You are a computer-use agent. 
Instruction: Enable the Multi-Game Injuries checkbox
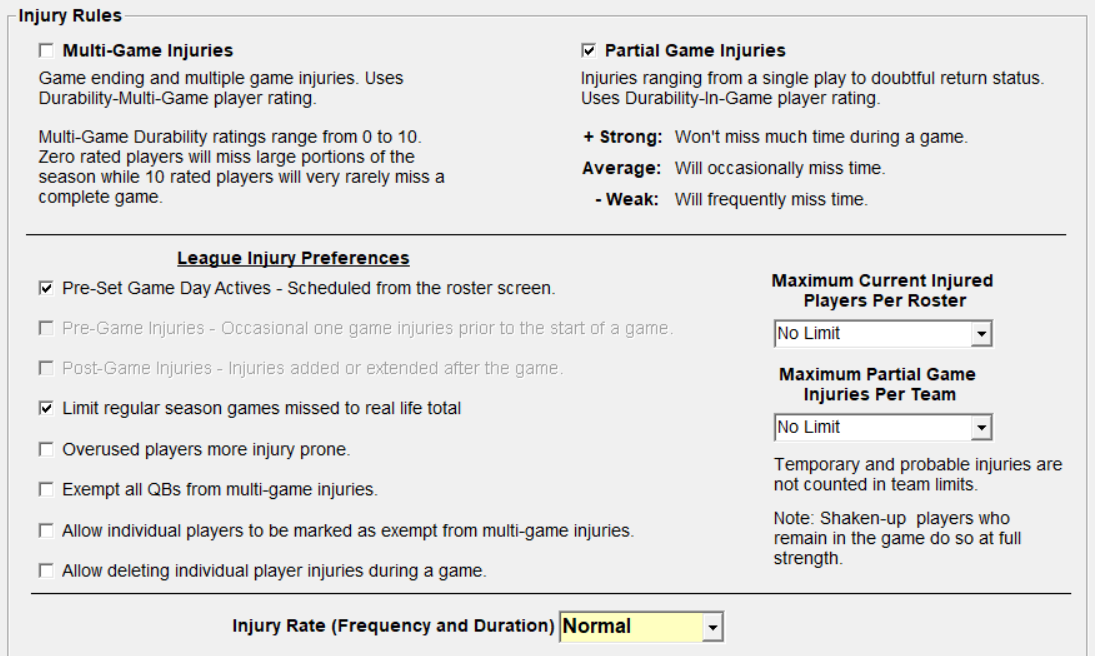46,51
